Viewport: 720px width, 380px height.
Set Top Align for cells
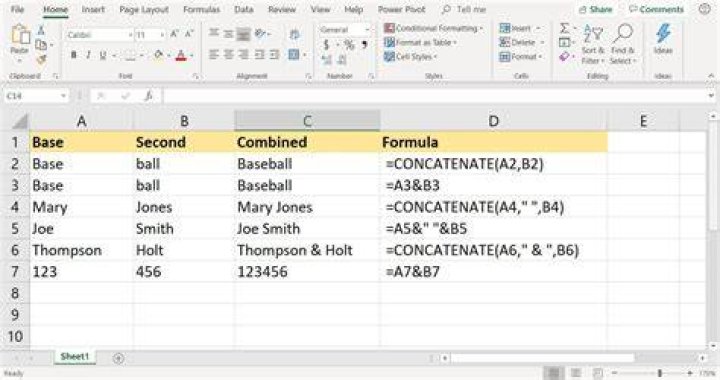(214, 33)
